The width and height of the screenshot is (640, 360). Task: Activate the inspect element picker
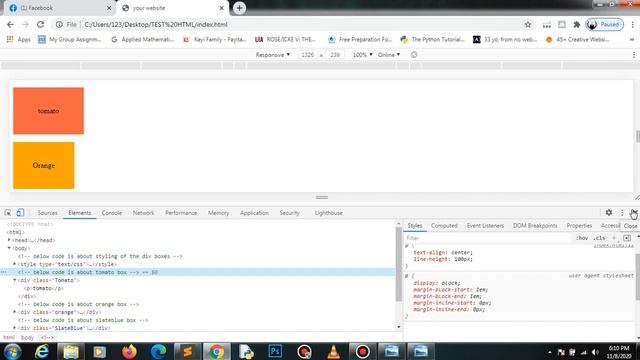(x=8, y=213)
